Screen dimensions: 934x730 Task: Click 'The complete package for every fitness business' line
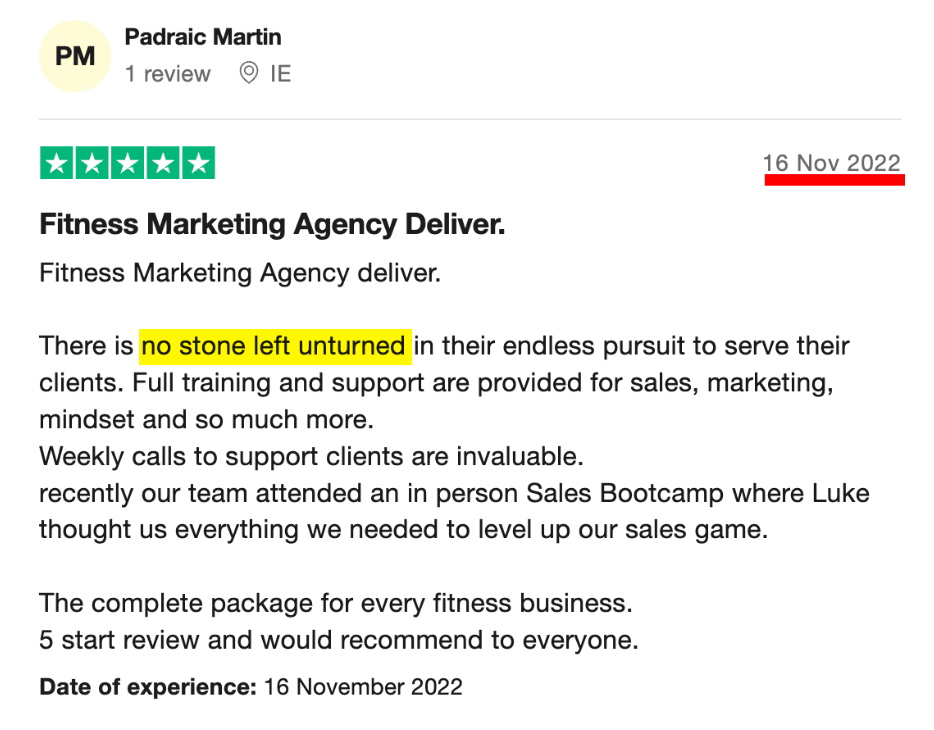(x=336, y=603)
